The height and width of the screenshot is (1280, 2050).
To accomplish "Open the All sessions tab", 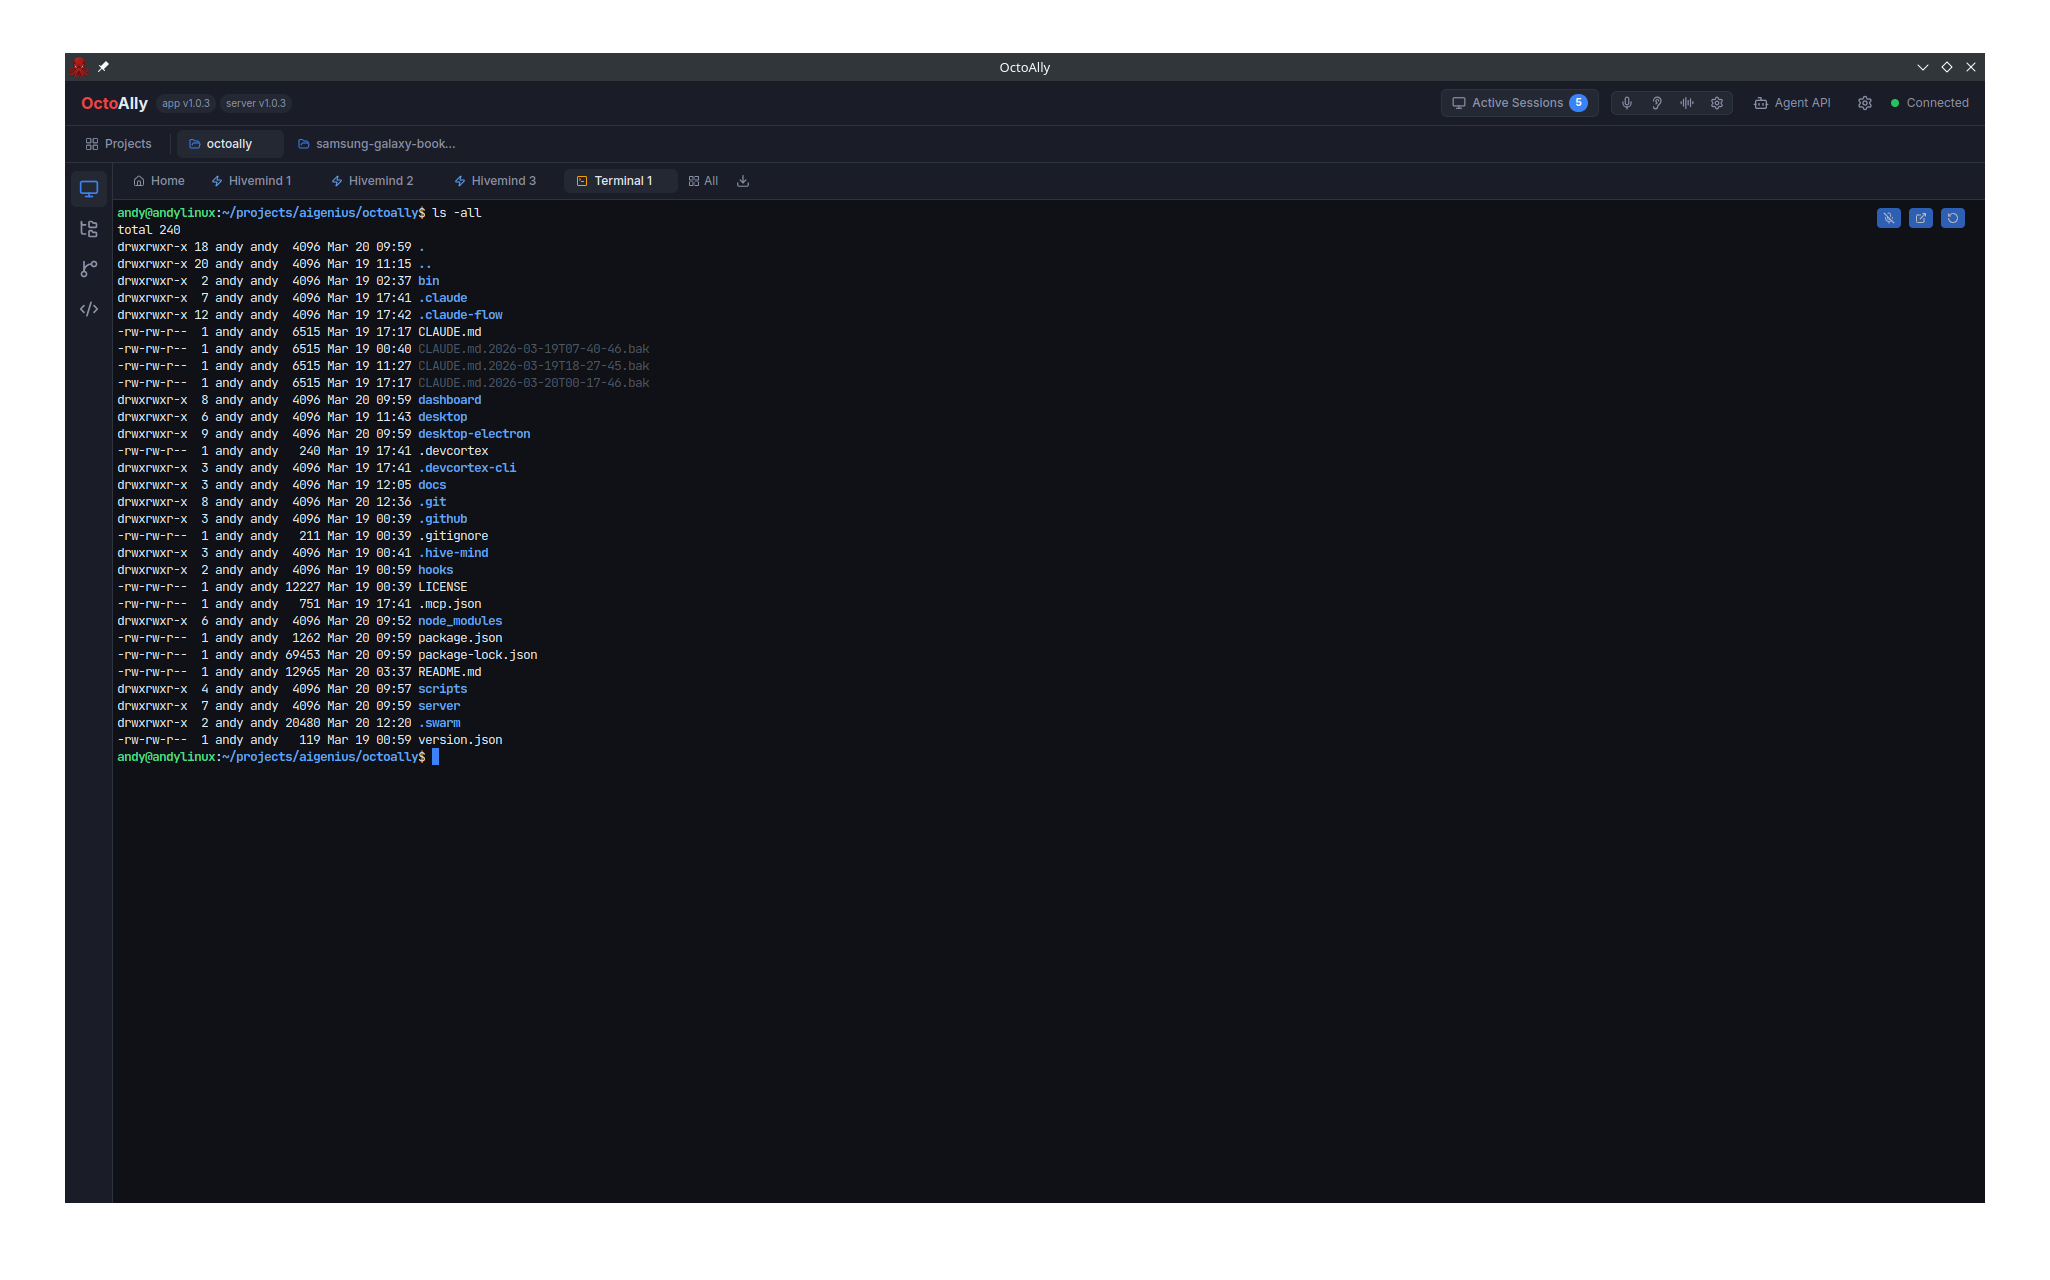I will (x=703, y=181).
